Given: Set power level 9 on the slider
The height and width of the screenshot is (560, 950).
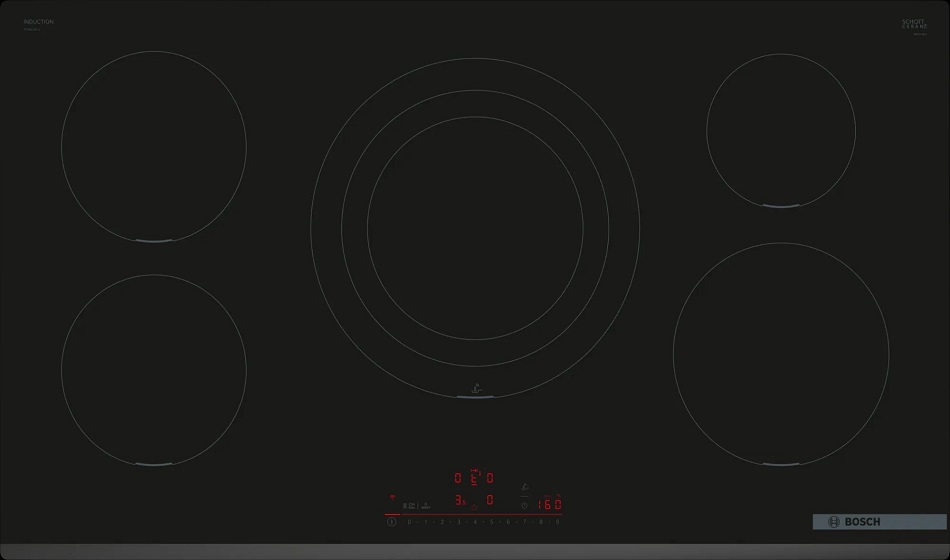Looking at the screenshot, I should coord(557,521).
